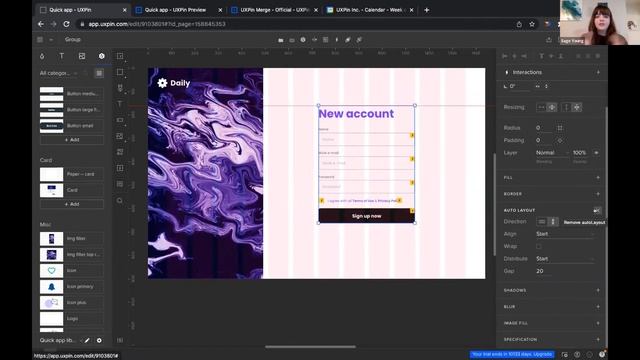
Task: Edit the Quick app library pencil icon
Action: point(87,340)
